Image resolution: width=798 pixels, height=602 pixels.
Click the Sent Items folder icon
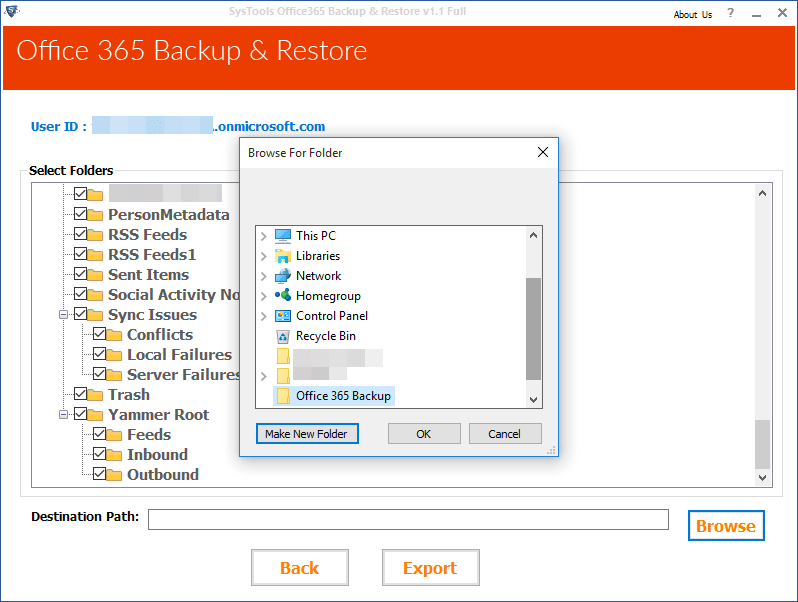coord(95,275)
